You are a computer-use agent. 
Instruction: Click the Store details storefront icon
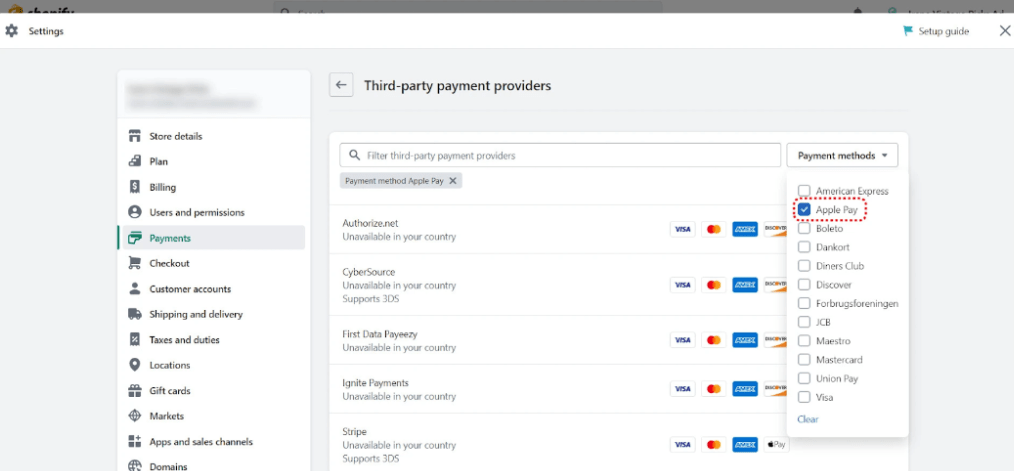click(x=135, y=136)
